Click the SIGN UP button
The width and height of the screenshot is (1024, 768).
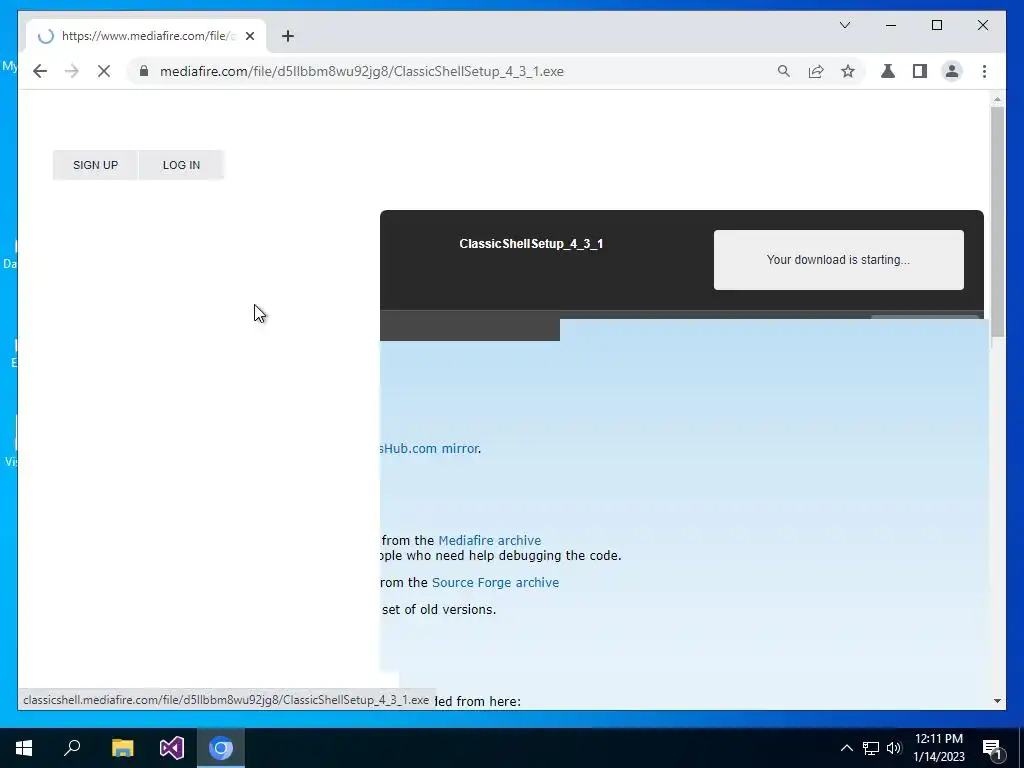[x=95, y=165]
